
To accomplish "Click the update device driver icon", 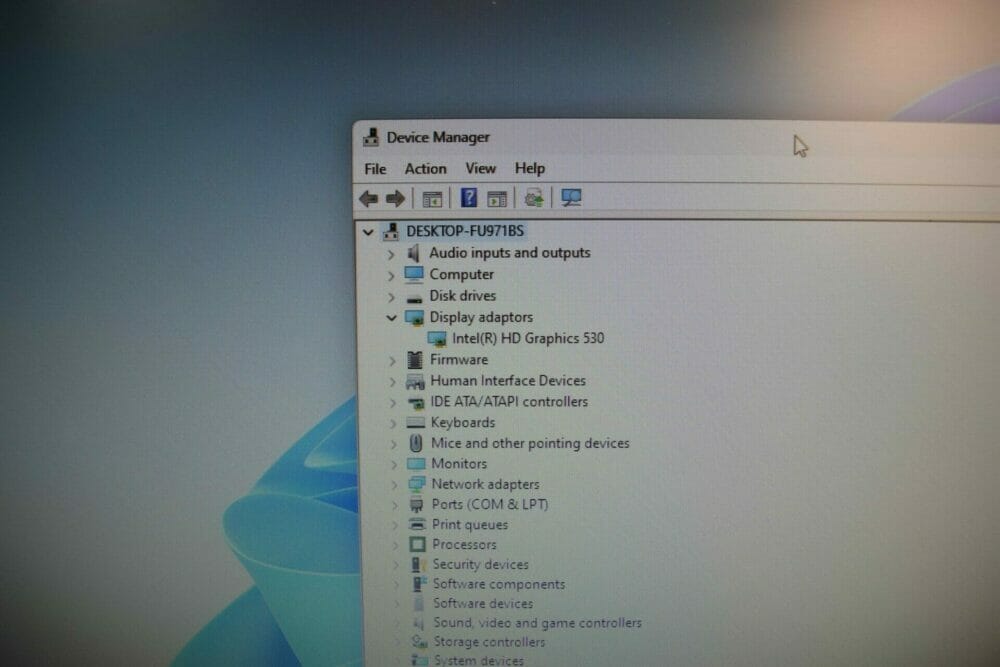I will (x=534, y=198).
